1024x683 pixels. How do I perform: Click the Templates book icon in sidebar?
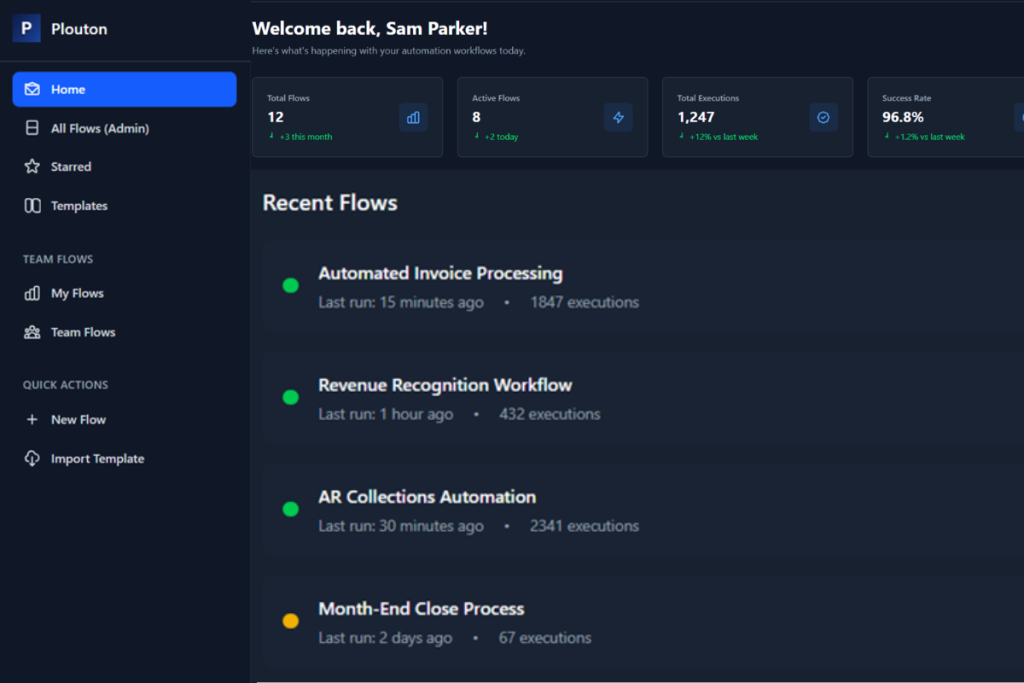[x=32, y=206]
